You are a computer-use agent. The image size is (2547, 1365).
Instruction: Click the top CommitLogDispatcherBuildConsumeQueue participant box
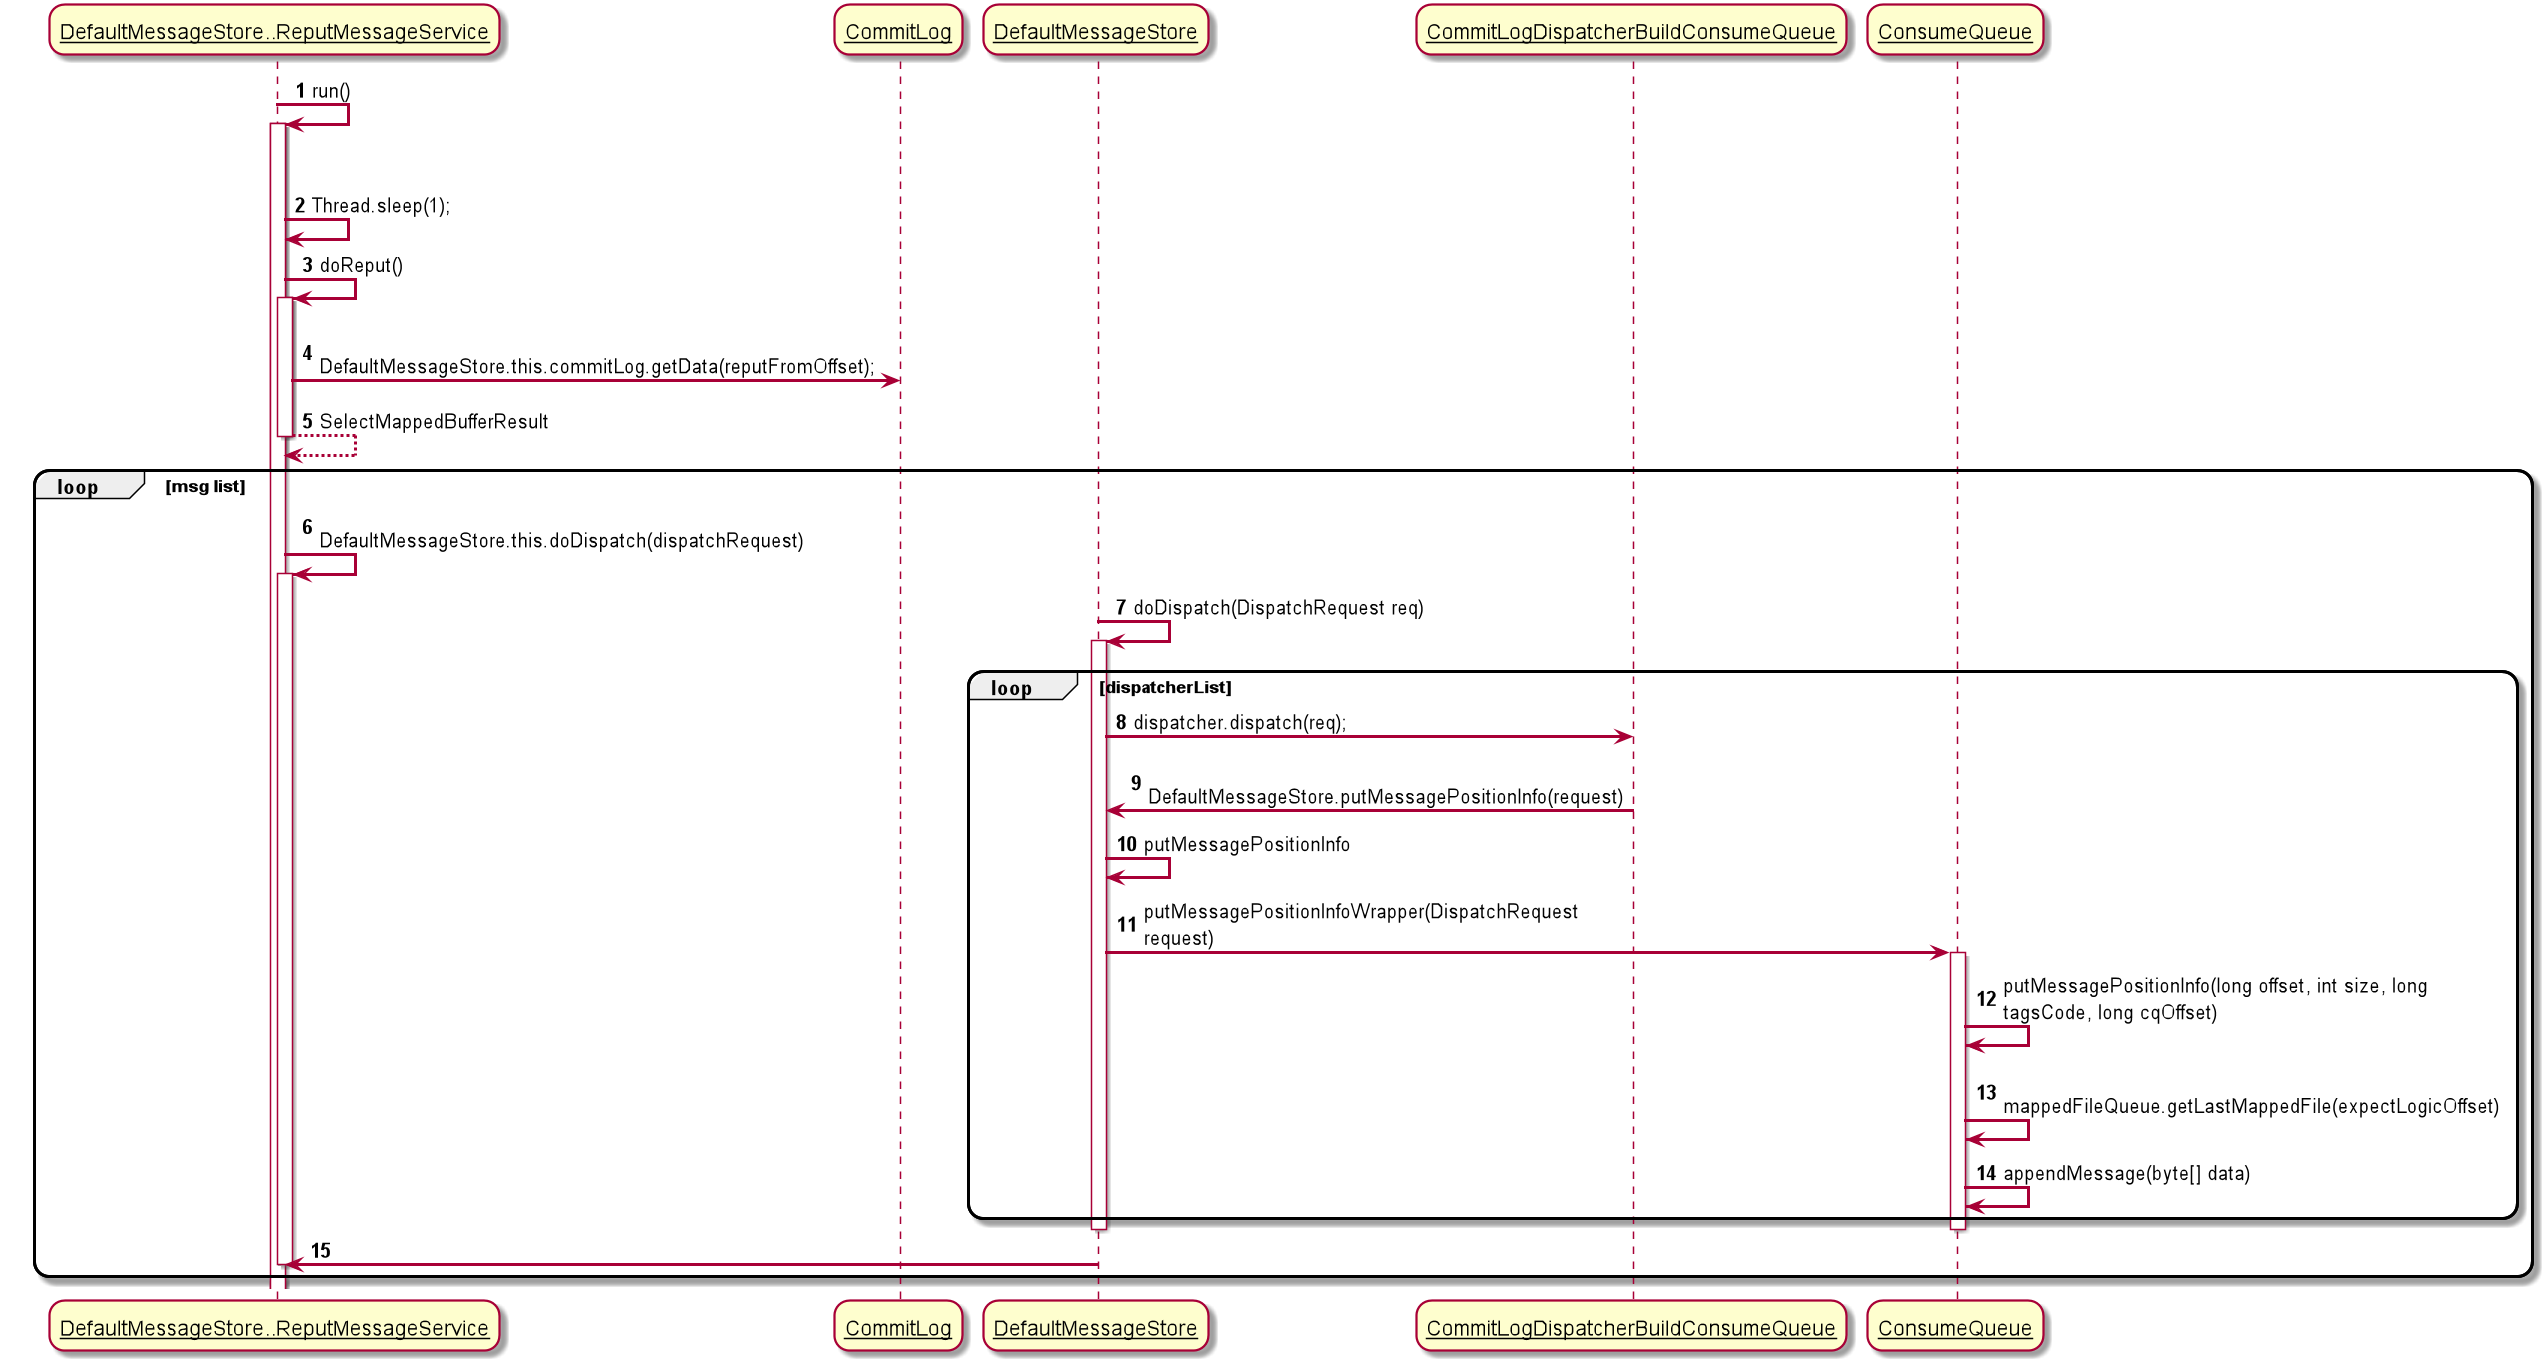1630,31
